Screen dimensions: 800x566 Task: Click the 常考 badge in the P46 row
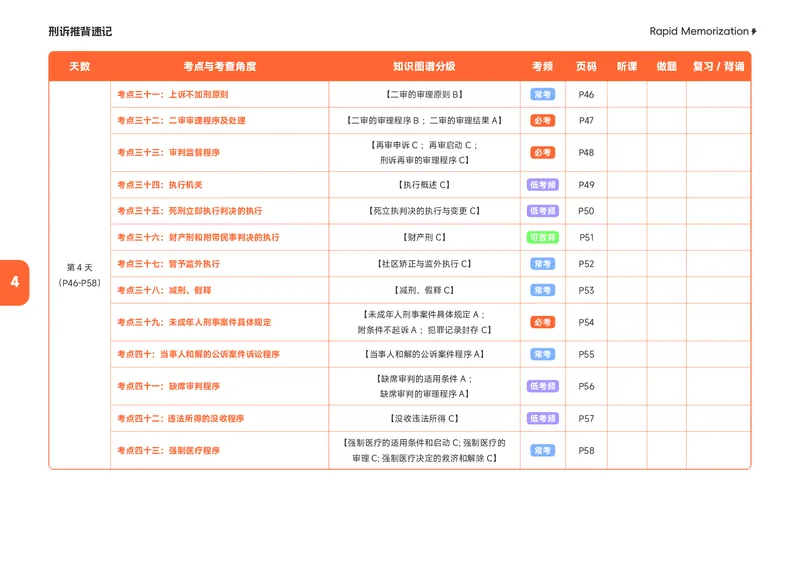pyautogui.click(x=542, y=94)
